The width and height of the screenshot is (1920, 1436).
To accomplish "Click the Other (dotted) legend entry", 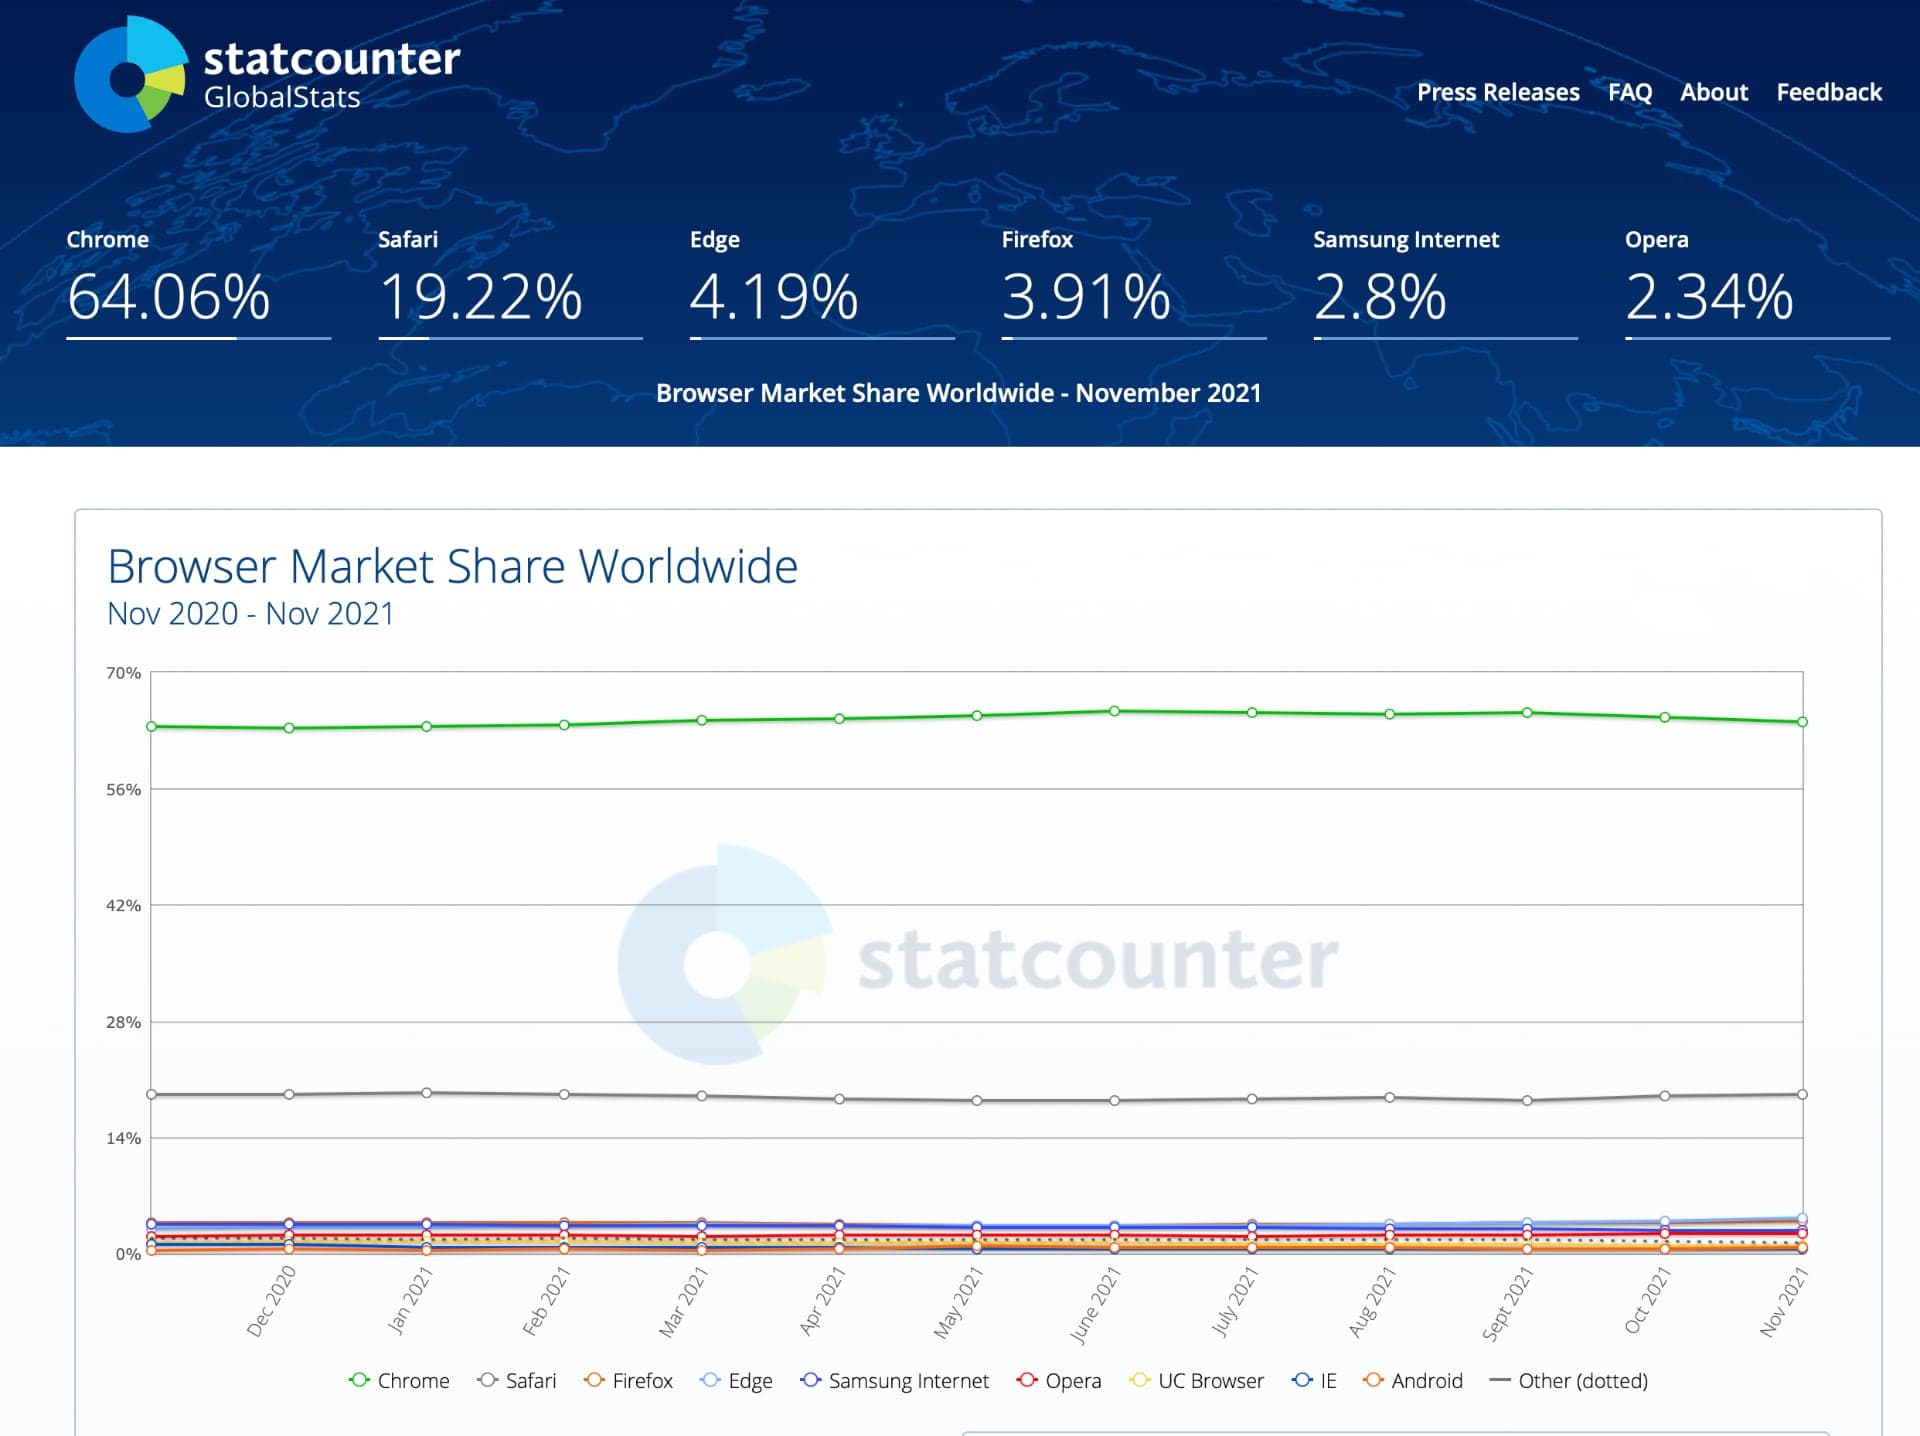I will pos(1568,1381).
